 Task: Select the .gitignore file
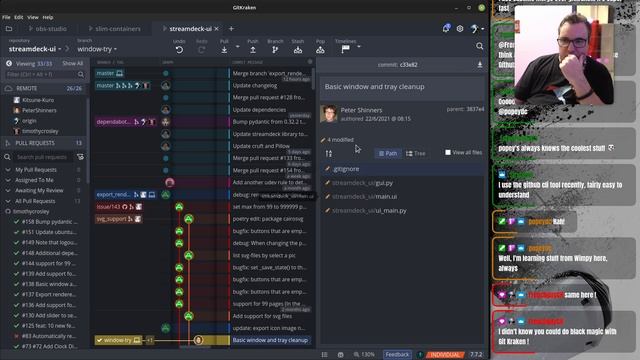pyautogui.click(x=402, y=169)
